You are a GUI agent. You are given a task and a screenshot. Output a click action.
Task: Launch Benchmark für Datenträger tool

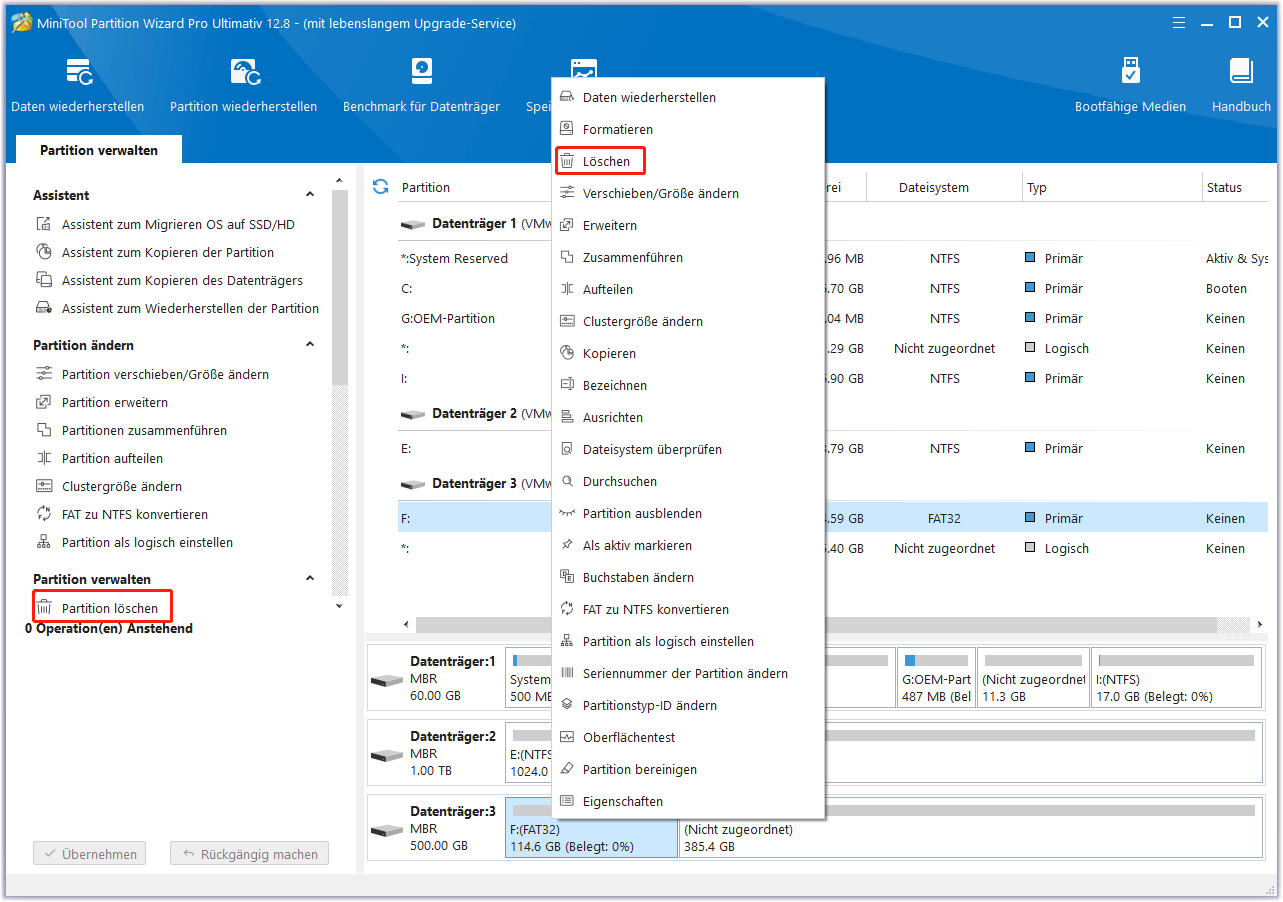coord(421,86)
